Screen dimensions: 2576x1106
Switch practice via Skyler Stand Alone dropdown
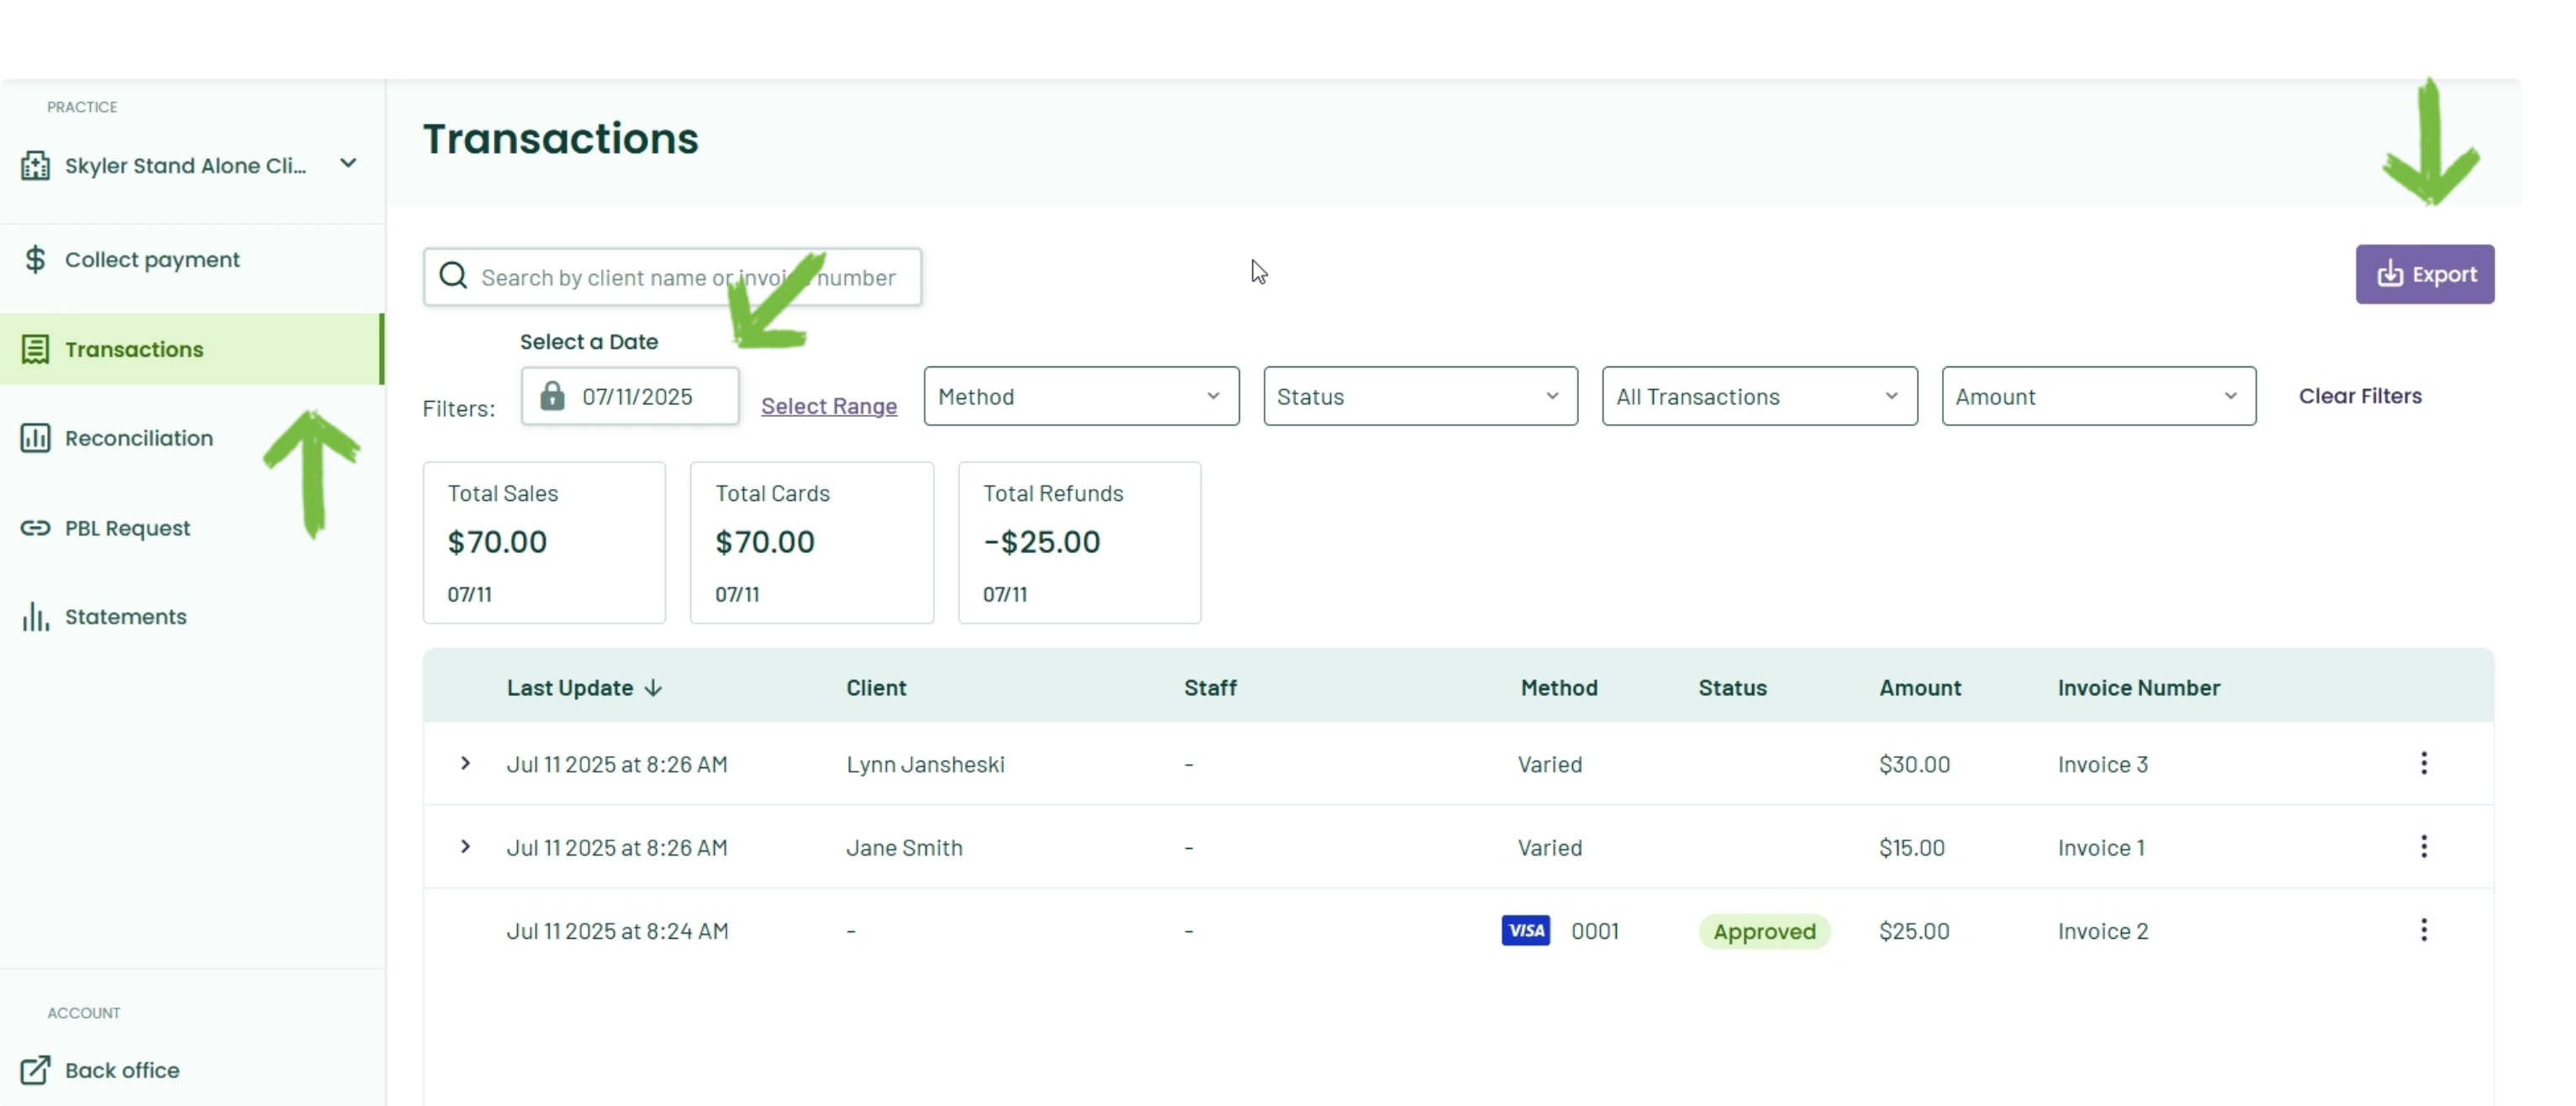pos(190,165)
